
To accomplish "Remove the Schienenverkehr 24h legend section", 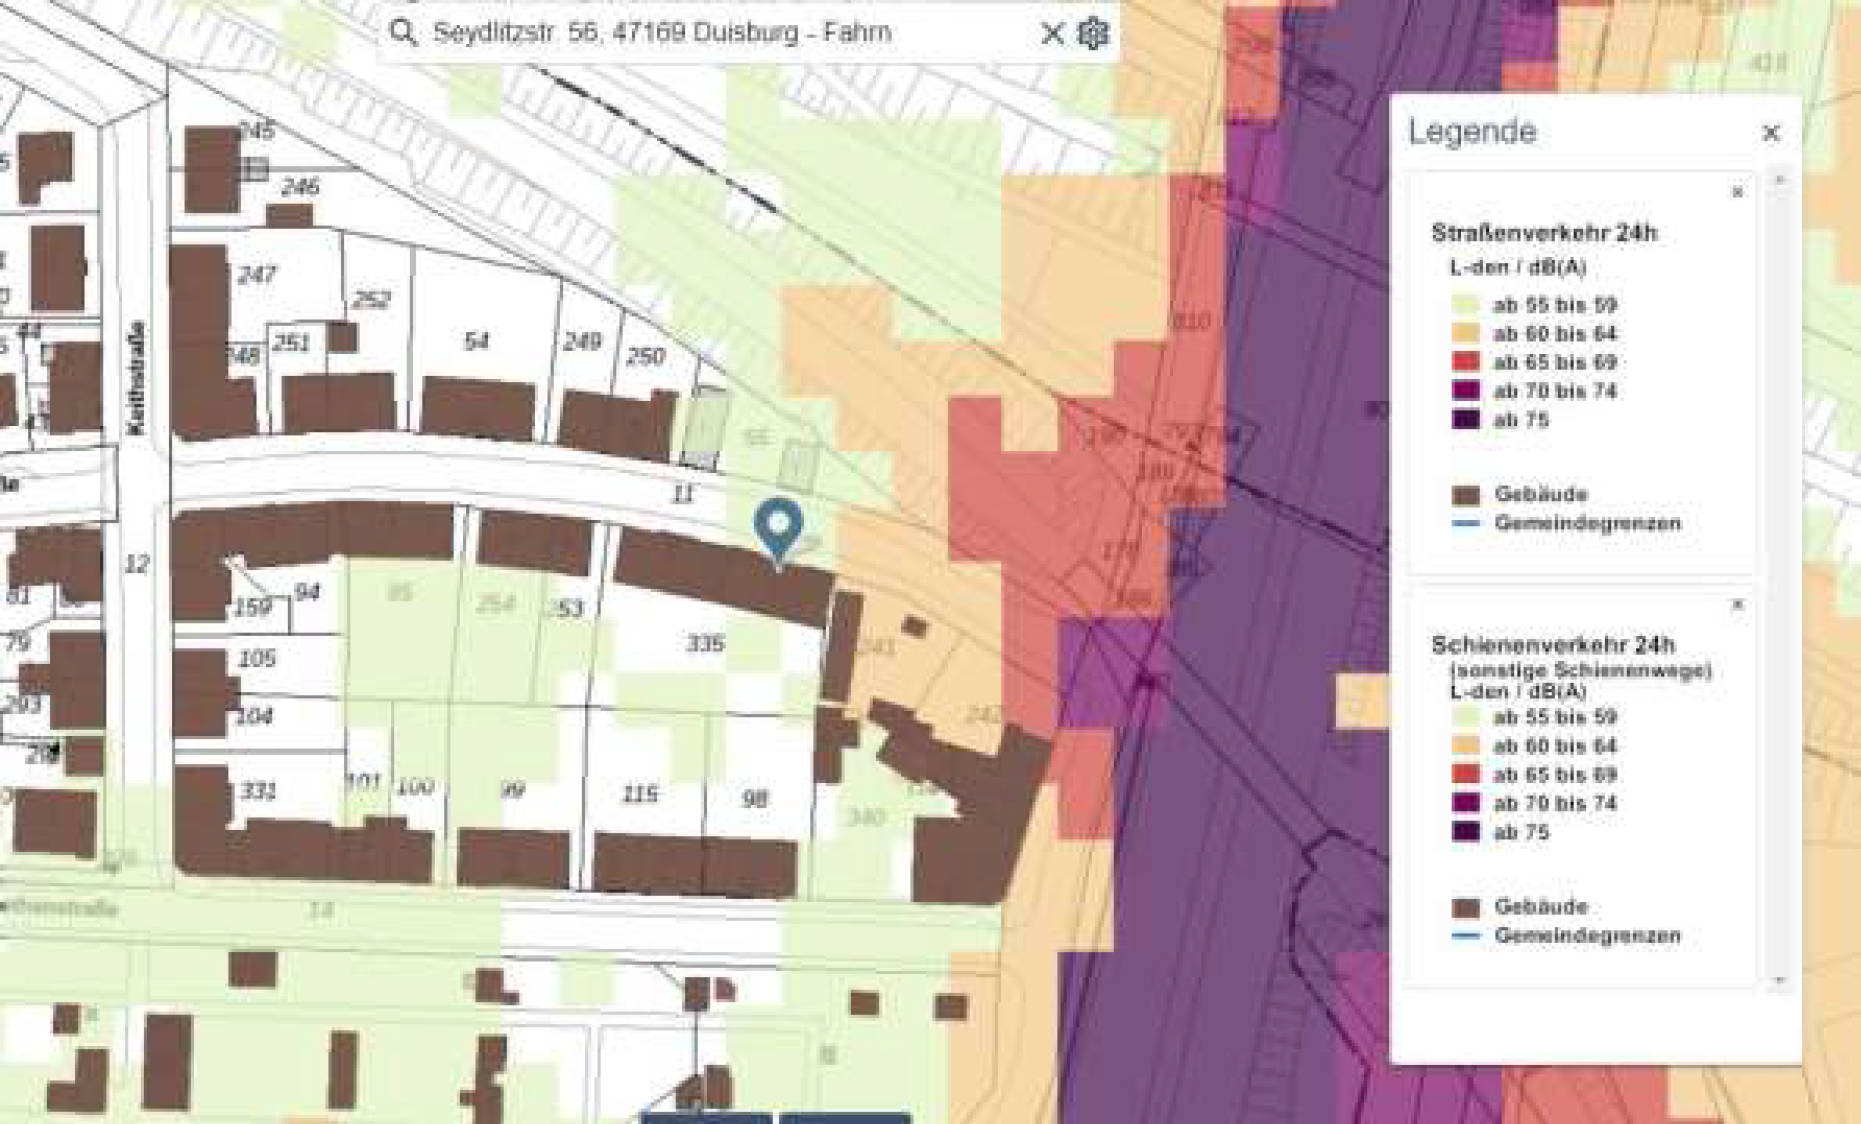I will (x=1737, y=605).
